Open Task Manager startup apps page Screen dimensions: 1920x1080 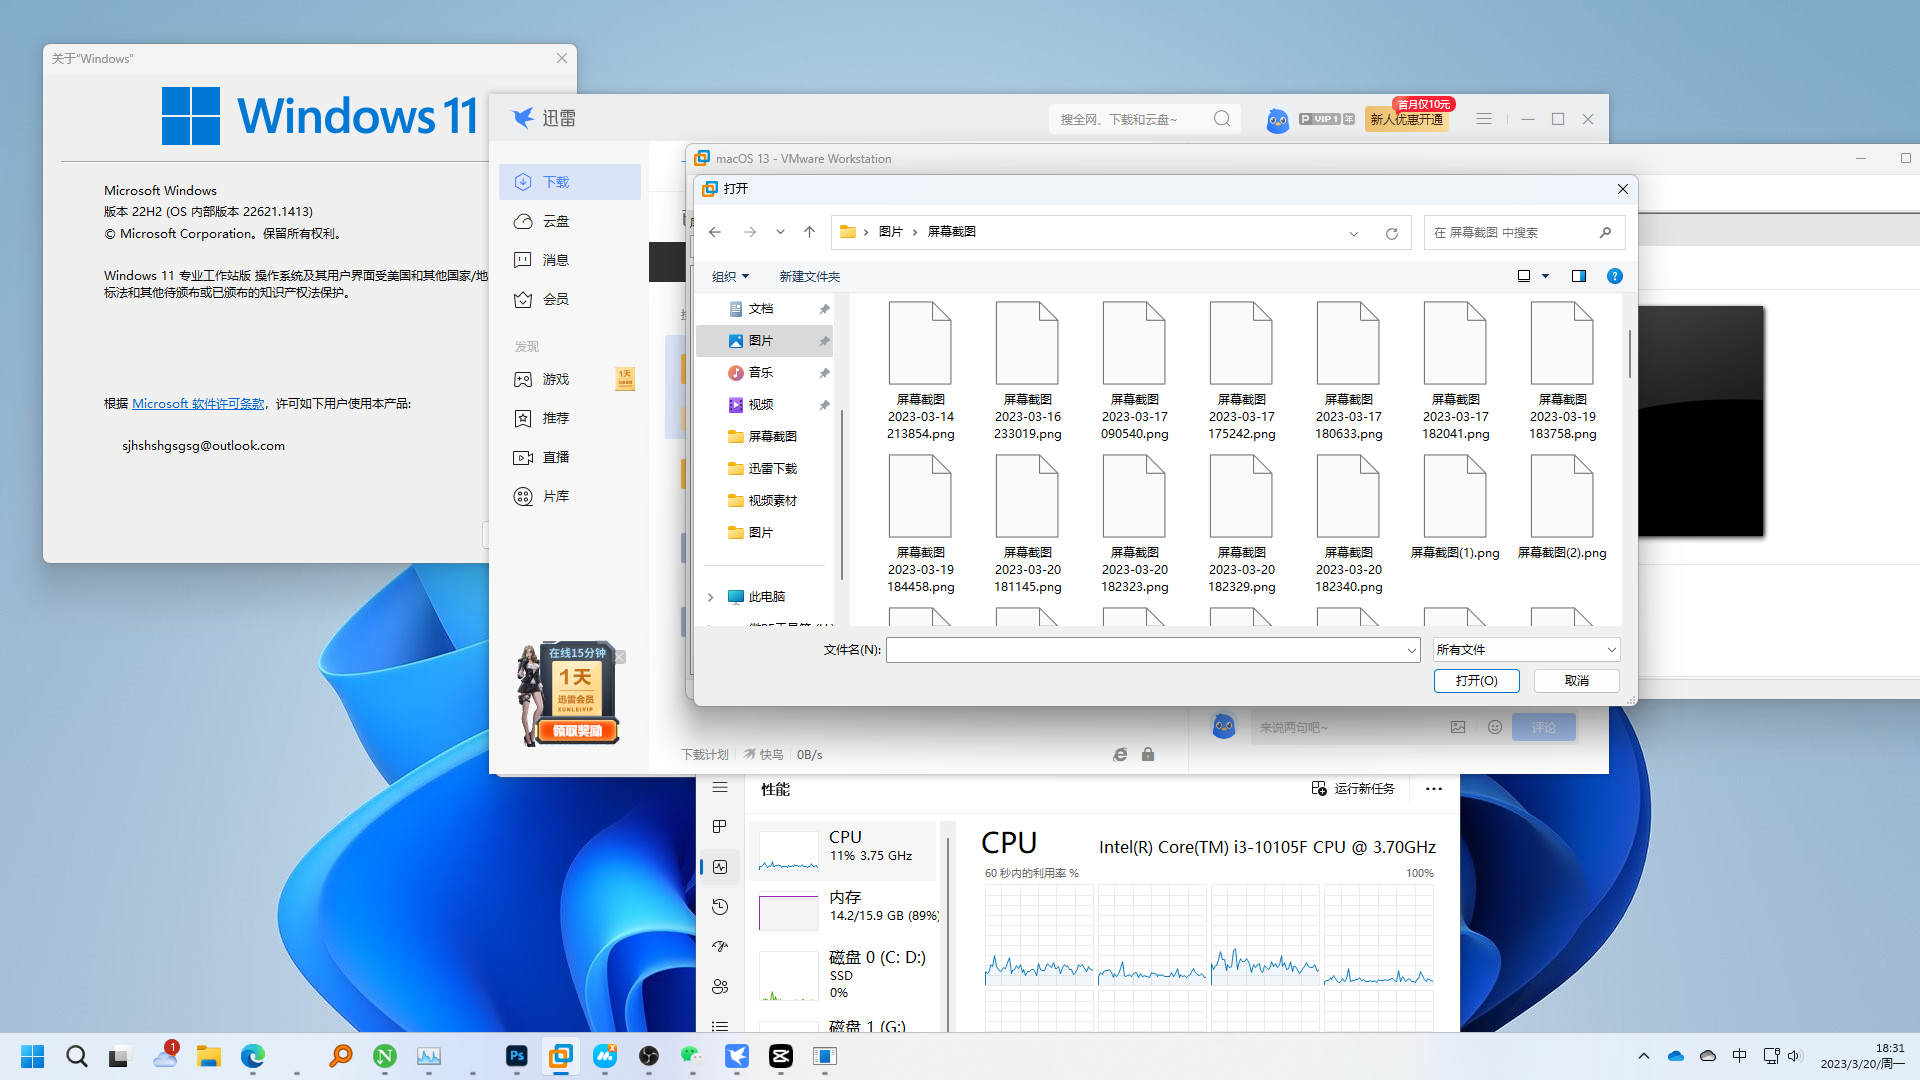[720, 946]
